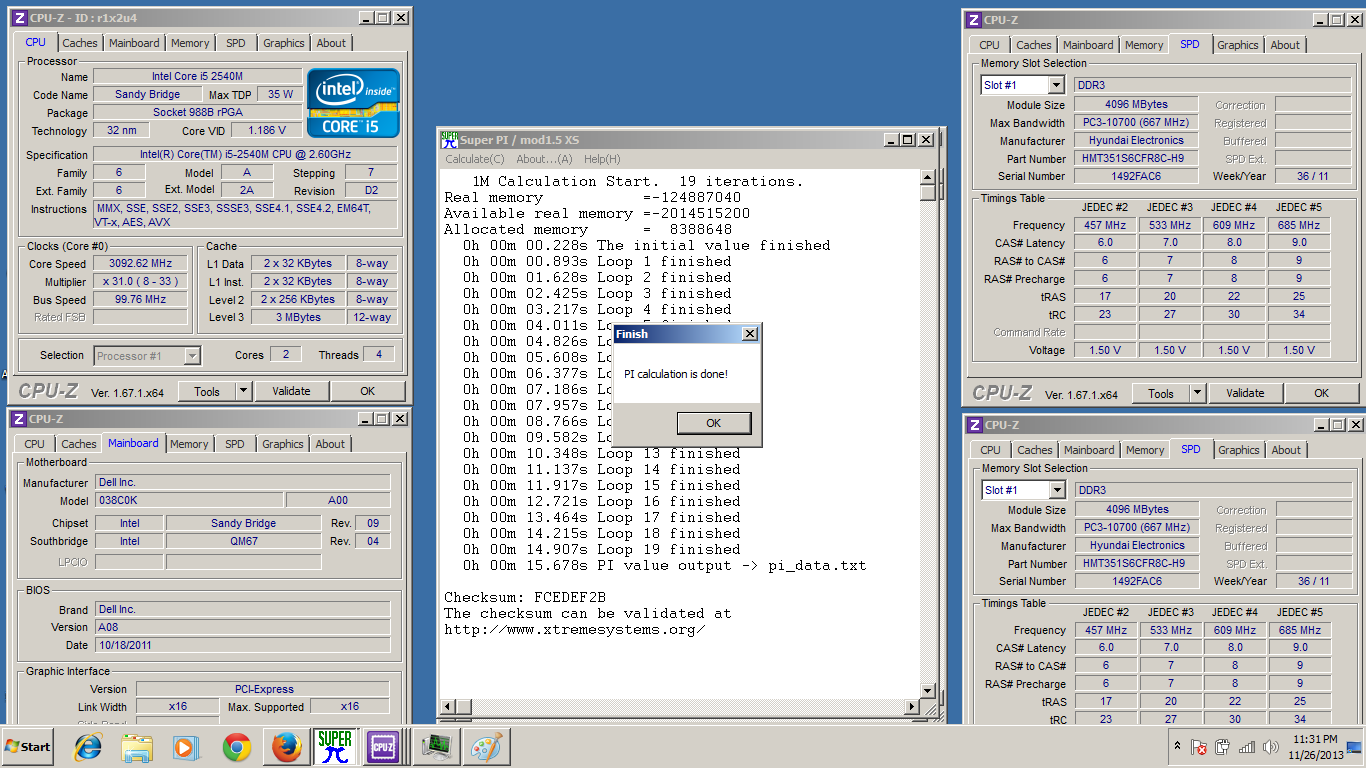
Task: Show hidden tray icons with the chevron
Action: tap(1176, 747)
